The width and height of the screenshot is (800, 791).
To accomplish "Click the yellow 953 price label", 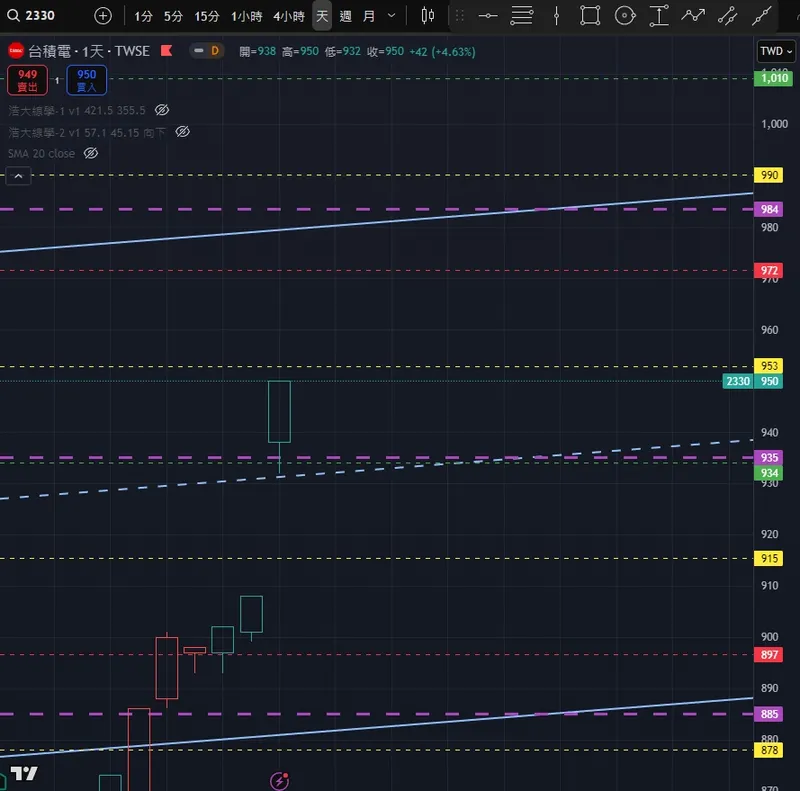I will pos(768,366).
